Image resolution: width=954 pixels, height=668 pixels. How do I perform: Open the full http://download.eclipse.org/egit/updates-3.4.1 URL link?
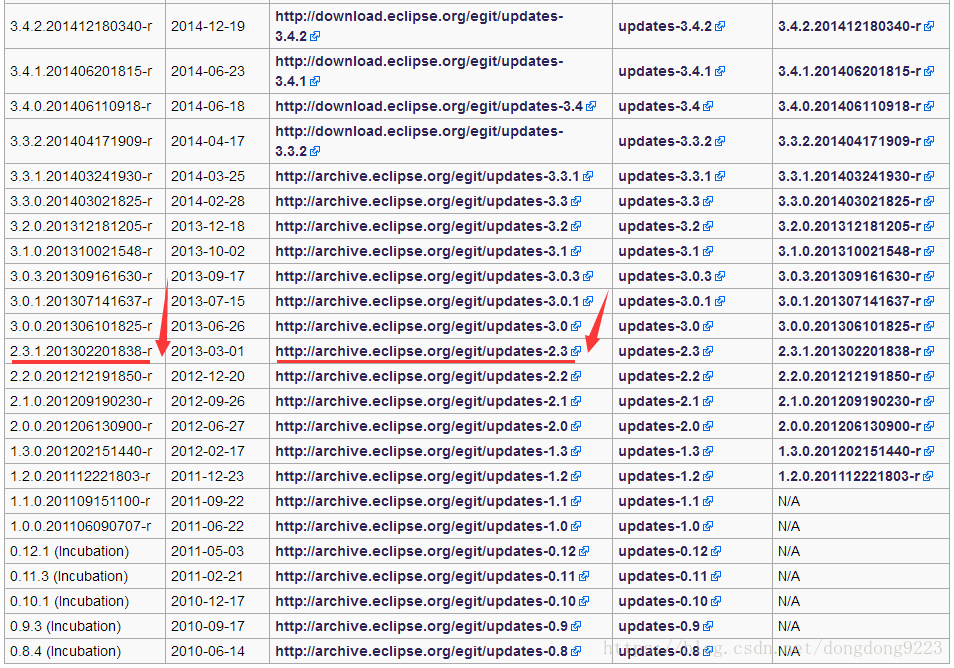[x=419, y=71]
